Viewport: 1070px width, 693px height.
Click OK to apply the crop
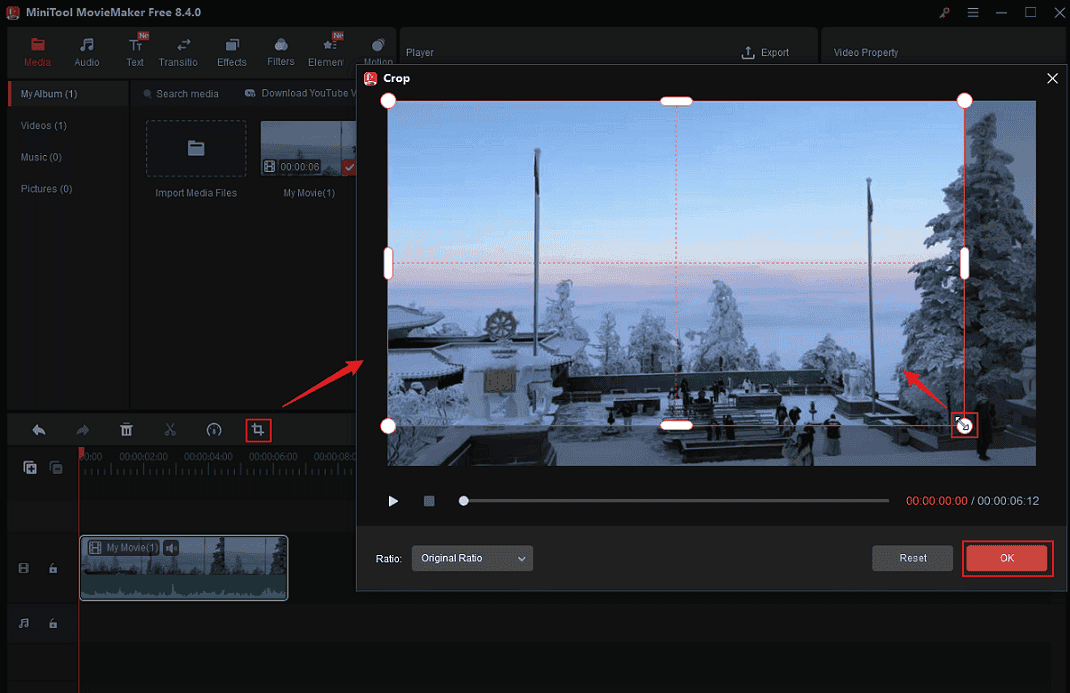[x=1007, y=558]
